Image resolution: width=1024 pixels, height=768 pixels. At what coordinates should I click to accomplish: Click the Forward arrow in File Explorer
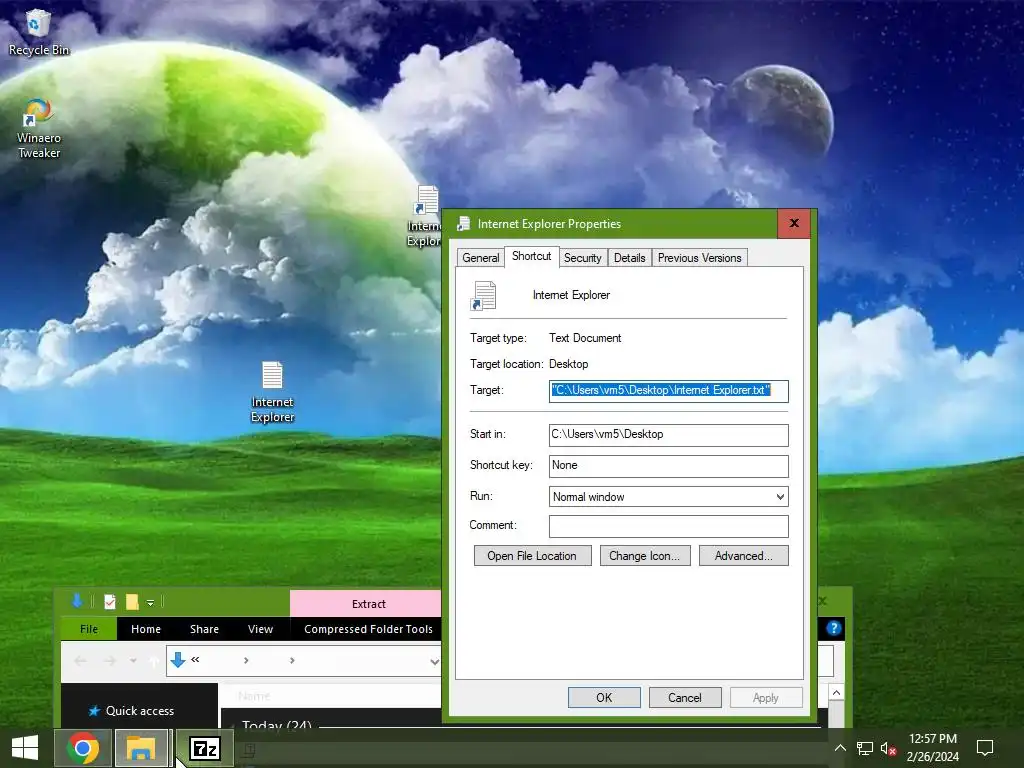(x=110, y=661)
